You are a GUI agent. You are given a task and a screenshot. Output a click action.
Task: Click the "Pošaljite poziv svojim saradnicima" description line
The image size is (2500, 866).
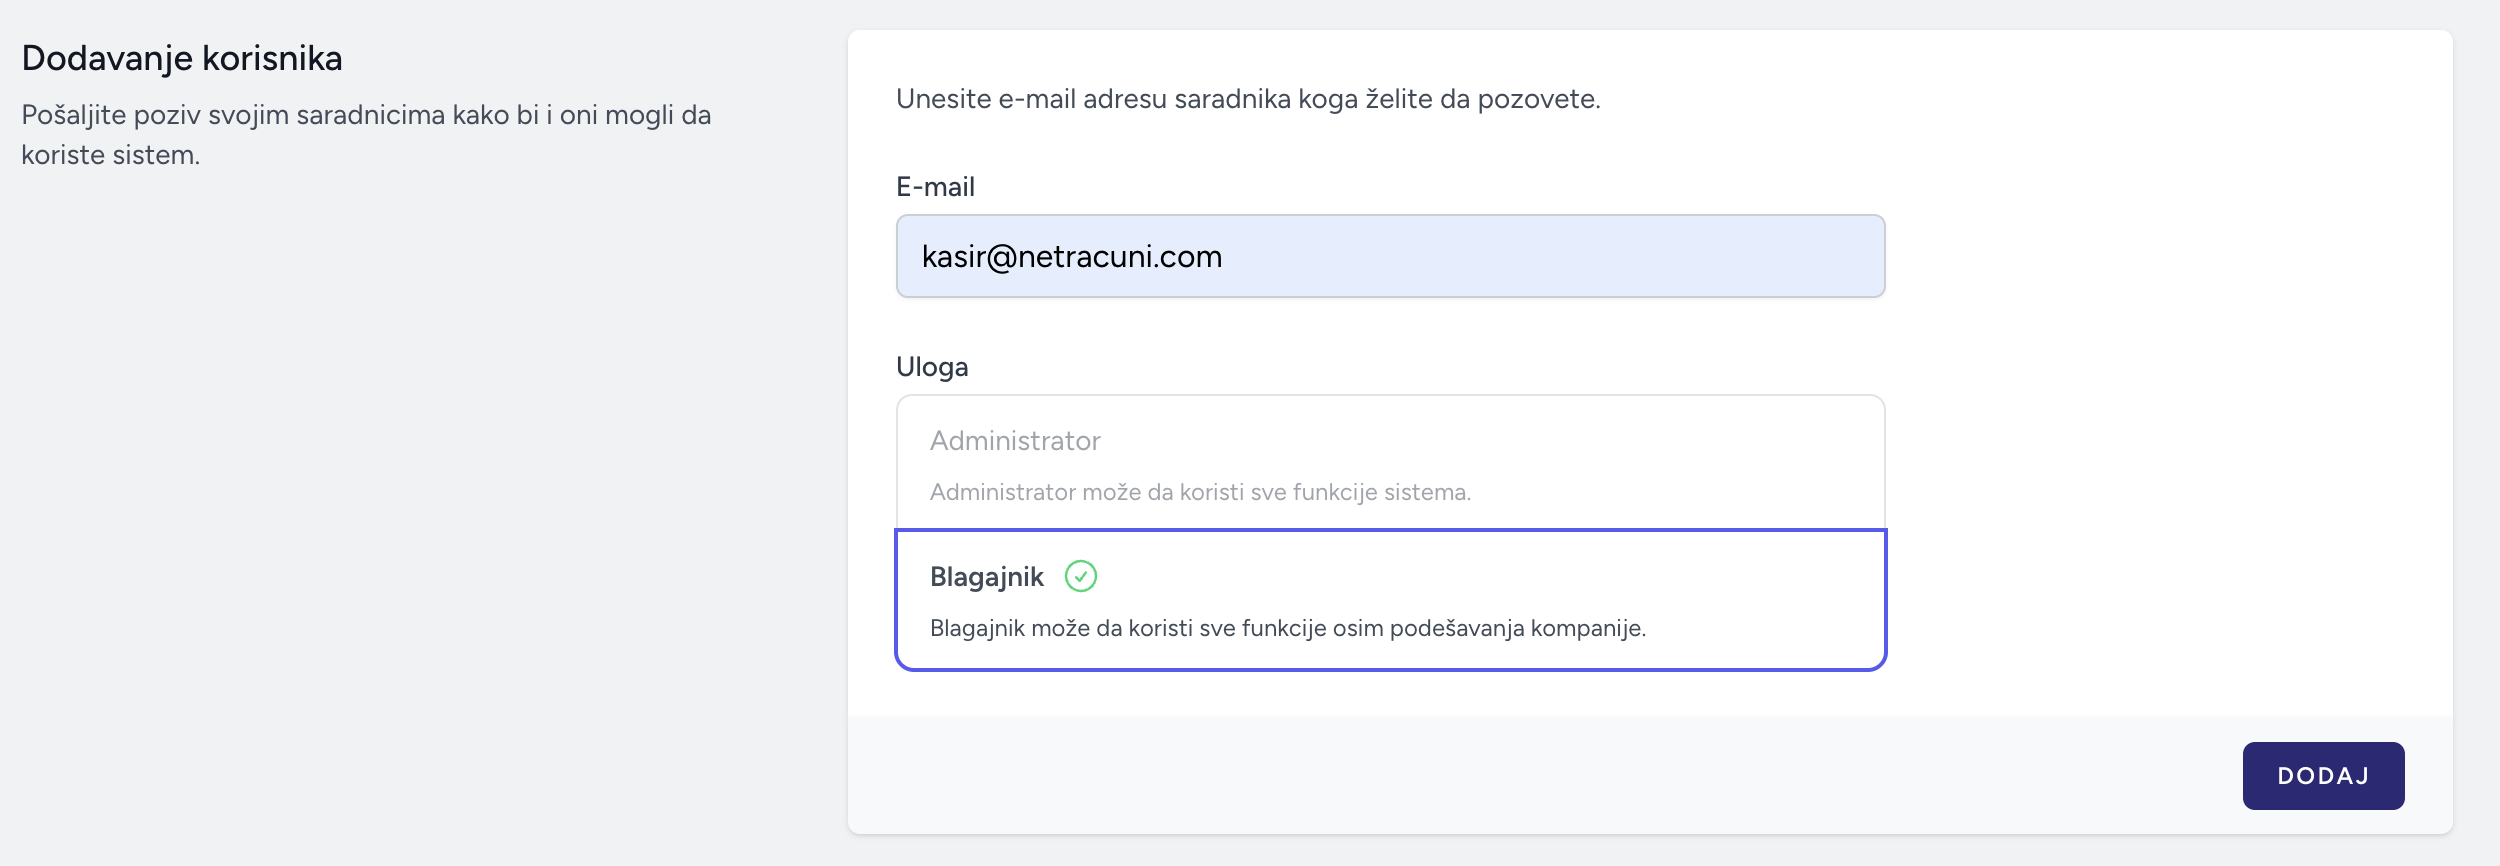366,115
